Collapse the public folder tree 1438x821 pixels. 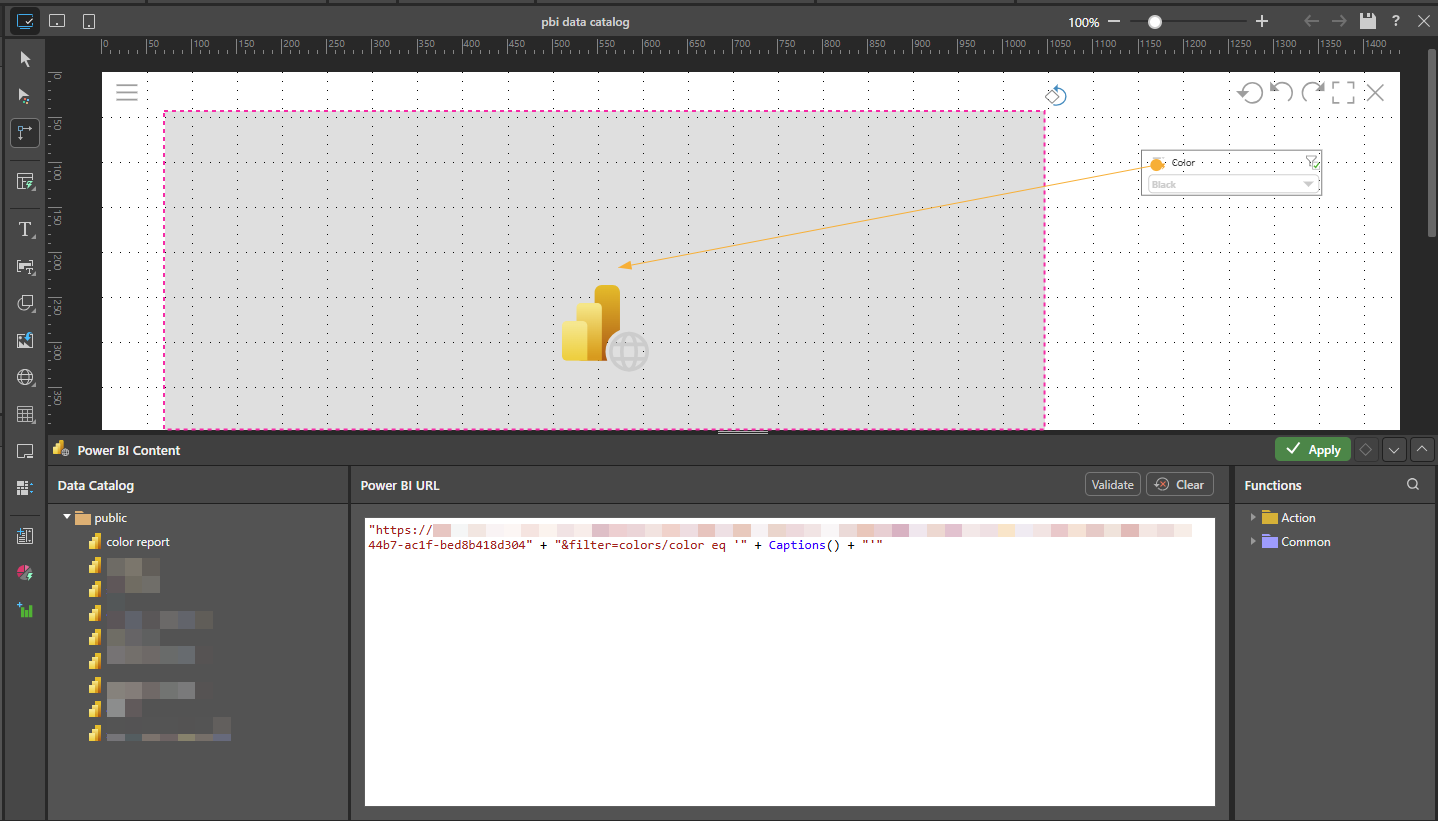[x=67, y=518]
